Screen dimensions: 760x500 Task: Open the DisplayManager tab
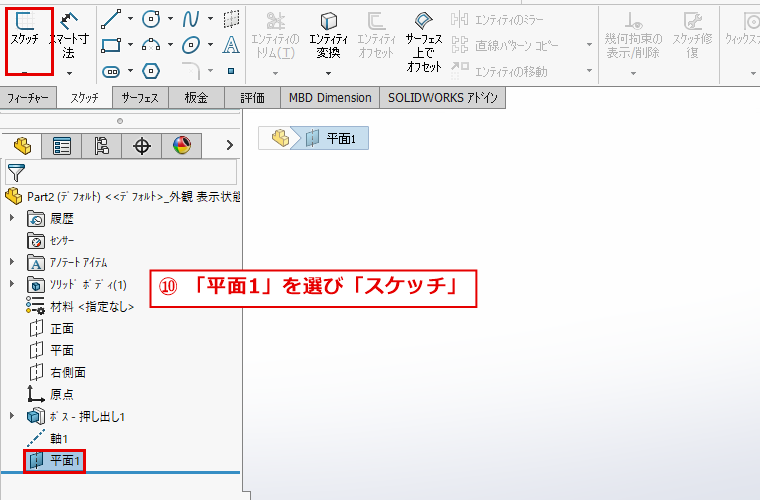[x=182, y=145]
